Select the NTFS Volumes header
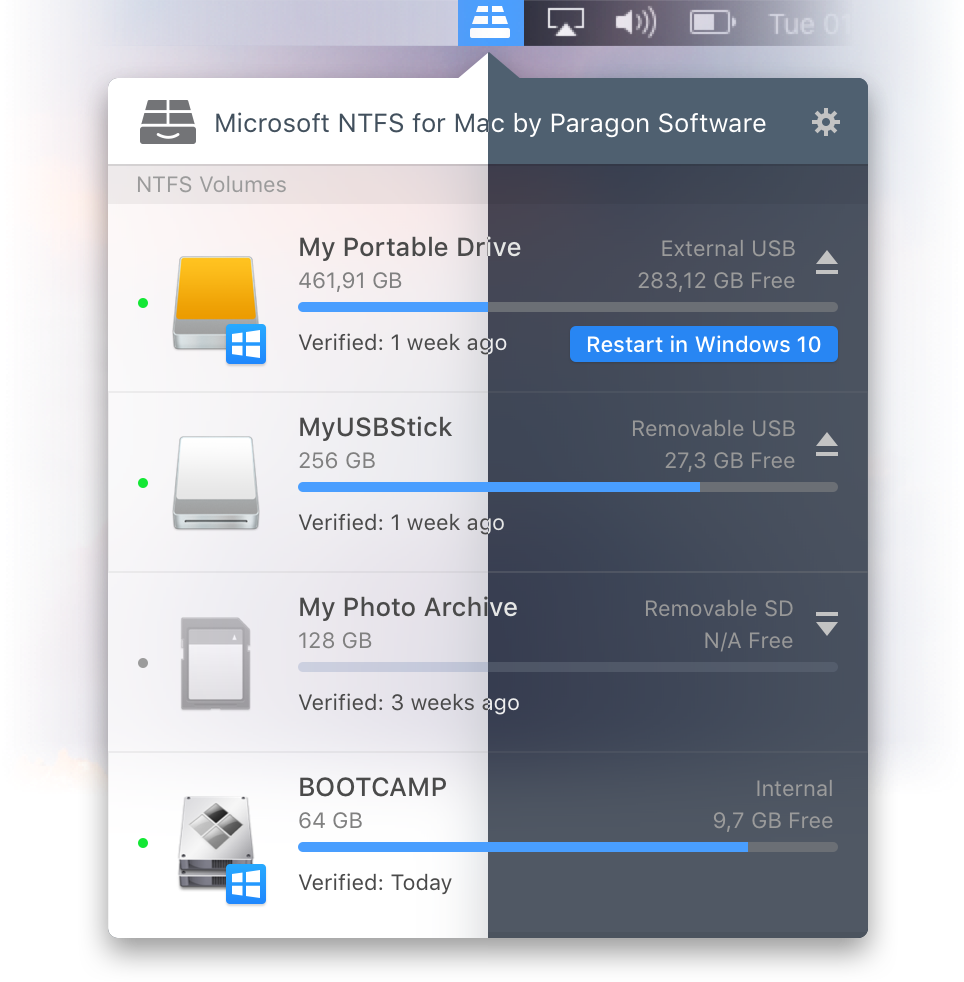Image resolution: width=964 pixels, height=982 pixels. click(211, 184)
